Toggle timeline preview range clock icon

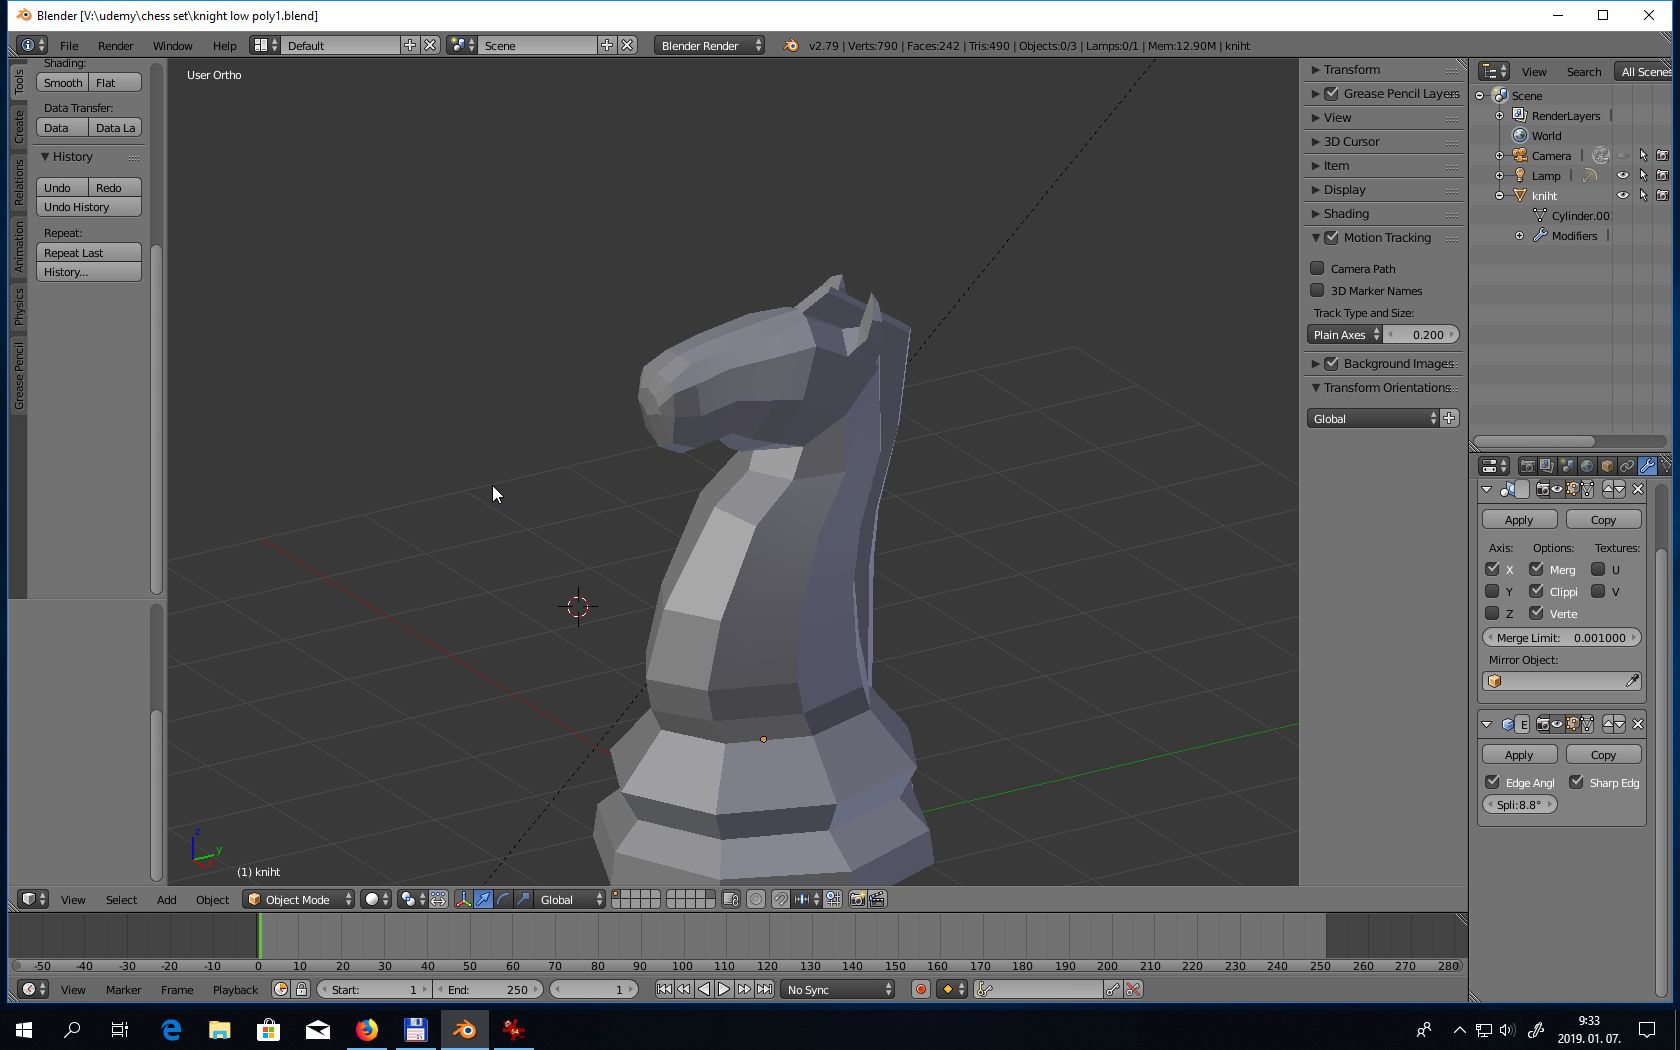pos(281,990)
